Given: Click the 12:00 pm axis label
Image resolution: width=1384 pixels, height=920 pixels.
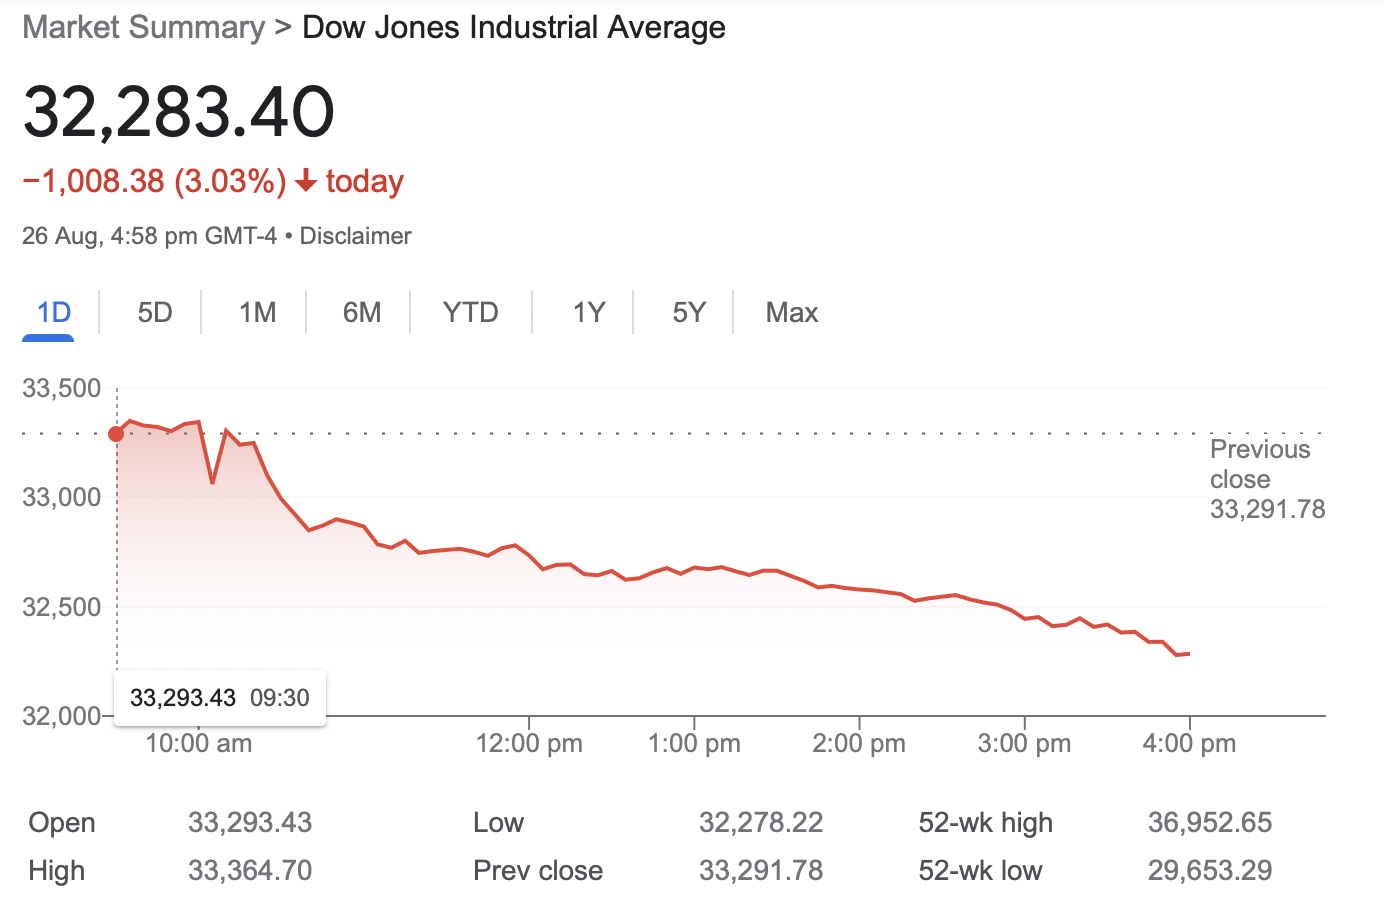Looking at the screenshot, I should [529, 744].
